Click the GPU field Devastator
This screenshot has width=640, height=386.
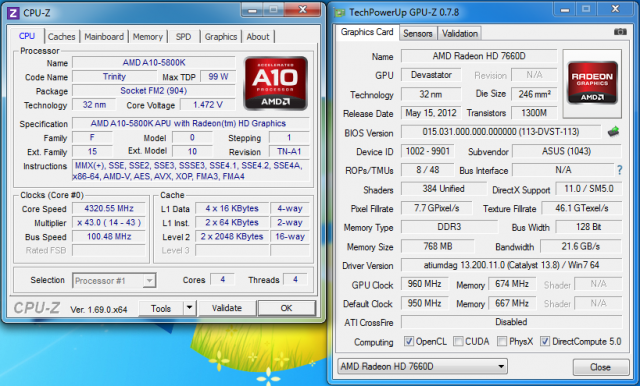pyautogui.click(x=431, y=75)
